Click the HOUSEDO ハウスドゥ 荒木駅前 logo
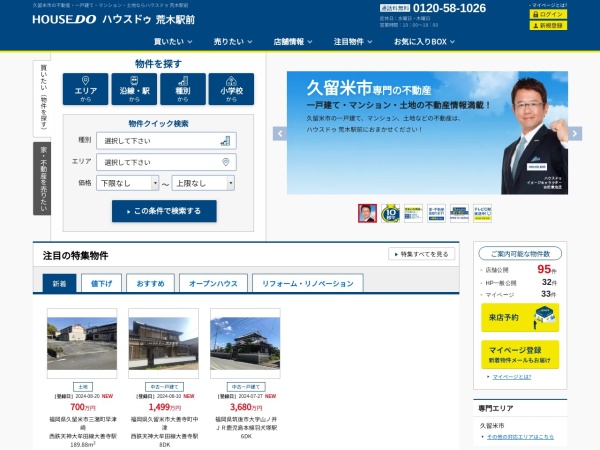 114,19
